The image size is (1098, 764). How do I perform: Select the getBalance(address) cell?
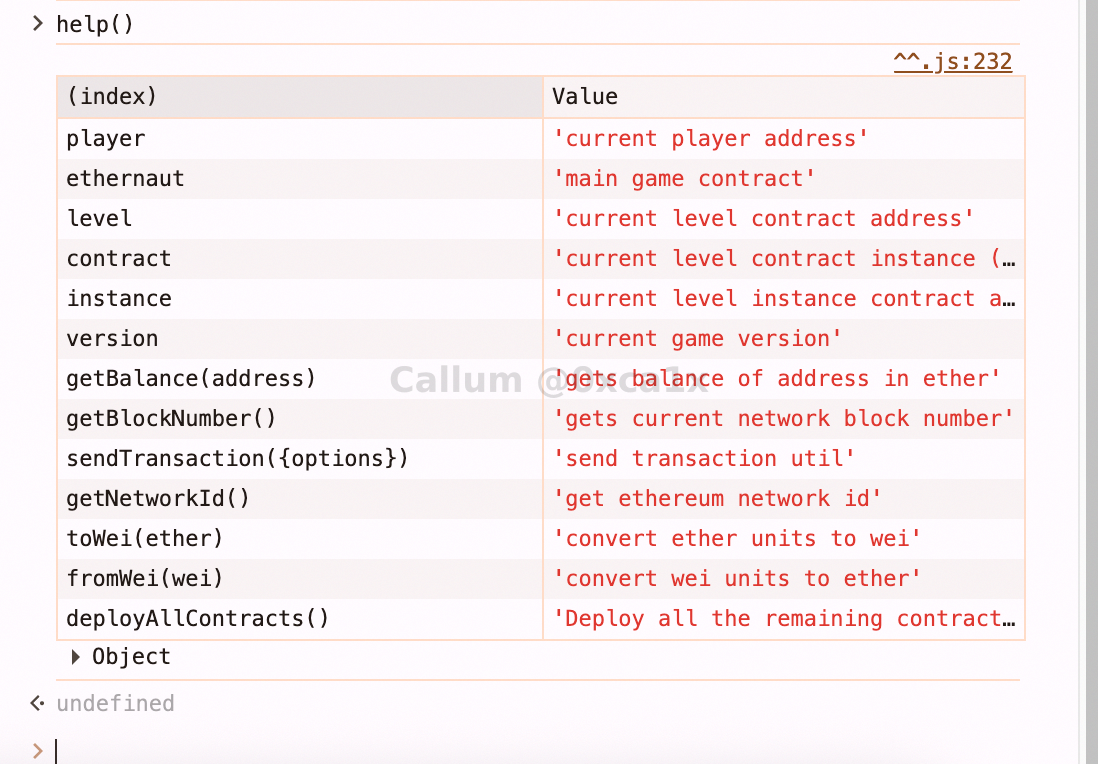tap(300, 378)
